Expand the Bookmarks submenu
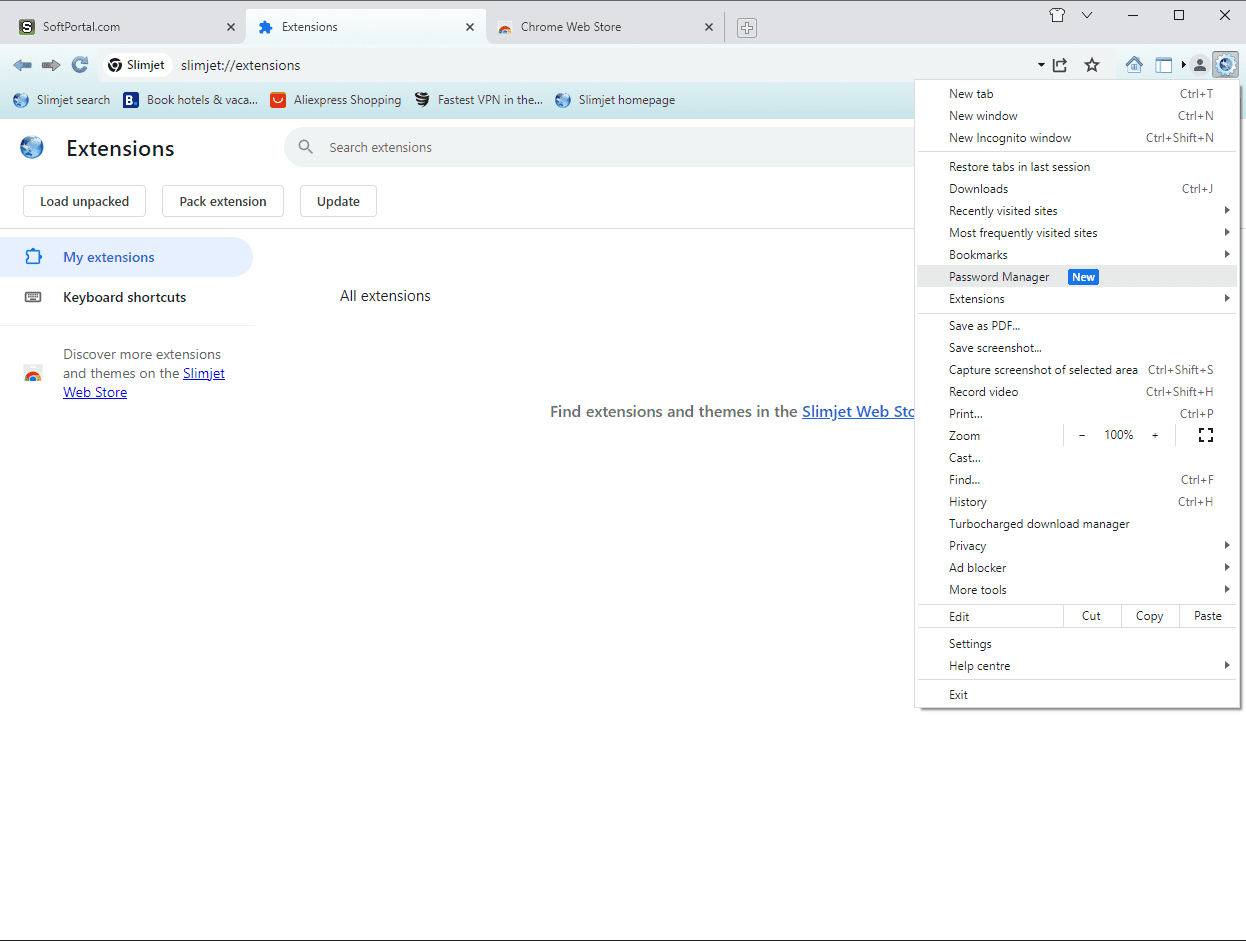Viewport: 1246px width, 941px height. pyautogui.click(x=1077, y=255)
